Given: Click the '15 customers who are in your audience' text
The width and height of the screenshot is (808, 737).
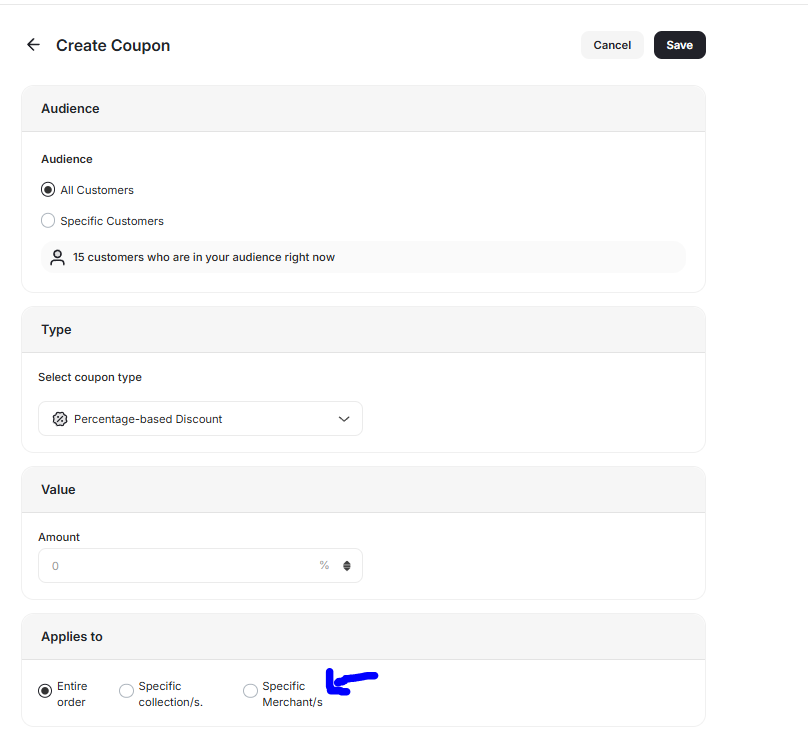Looking at the screenshot, I should coord(204,257).
